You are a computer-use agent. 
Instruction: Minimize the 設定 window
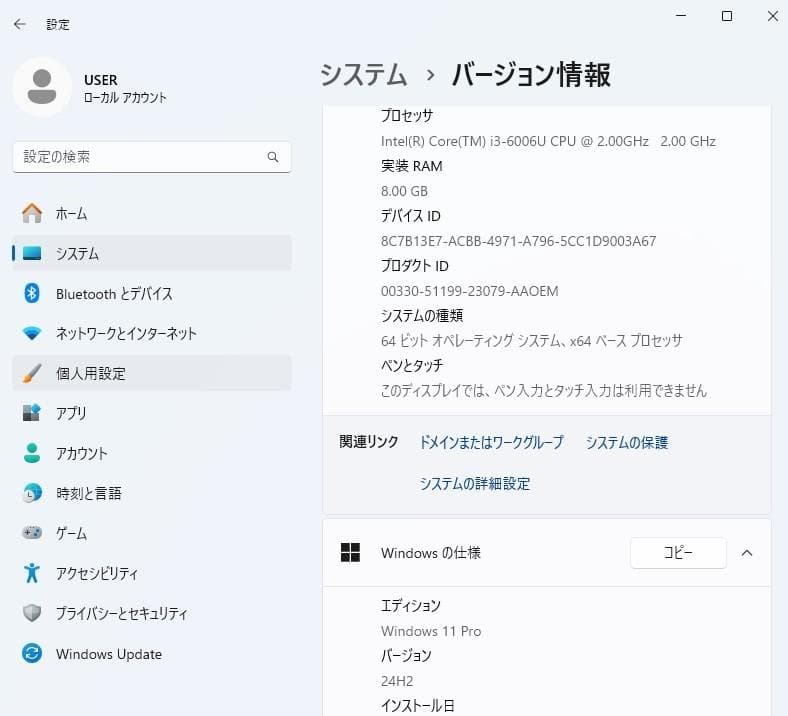pyautogui.click(x=681, y=16)
